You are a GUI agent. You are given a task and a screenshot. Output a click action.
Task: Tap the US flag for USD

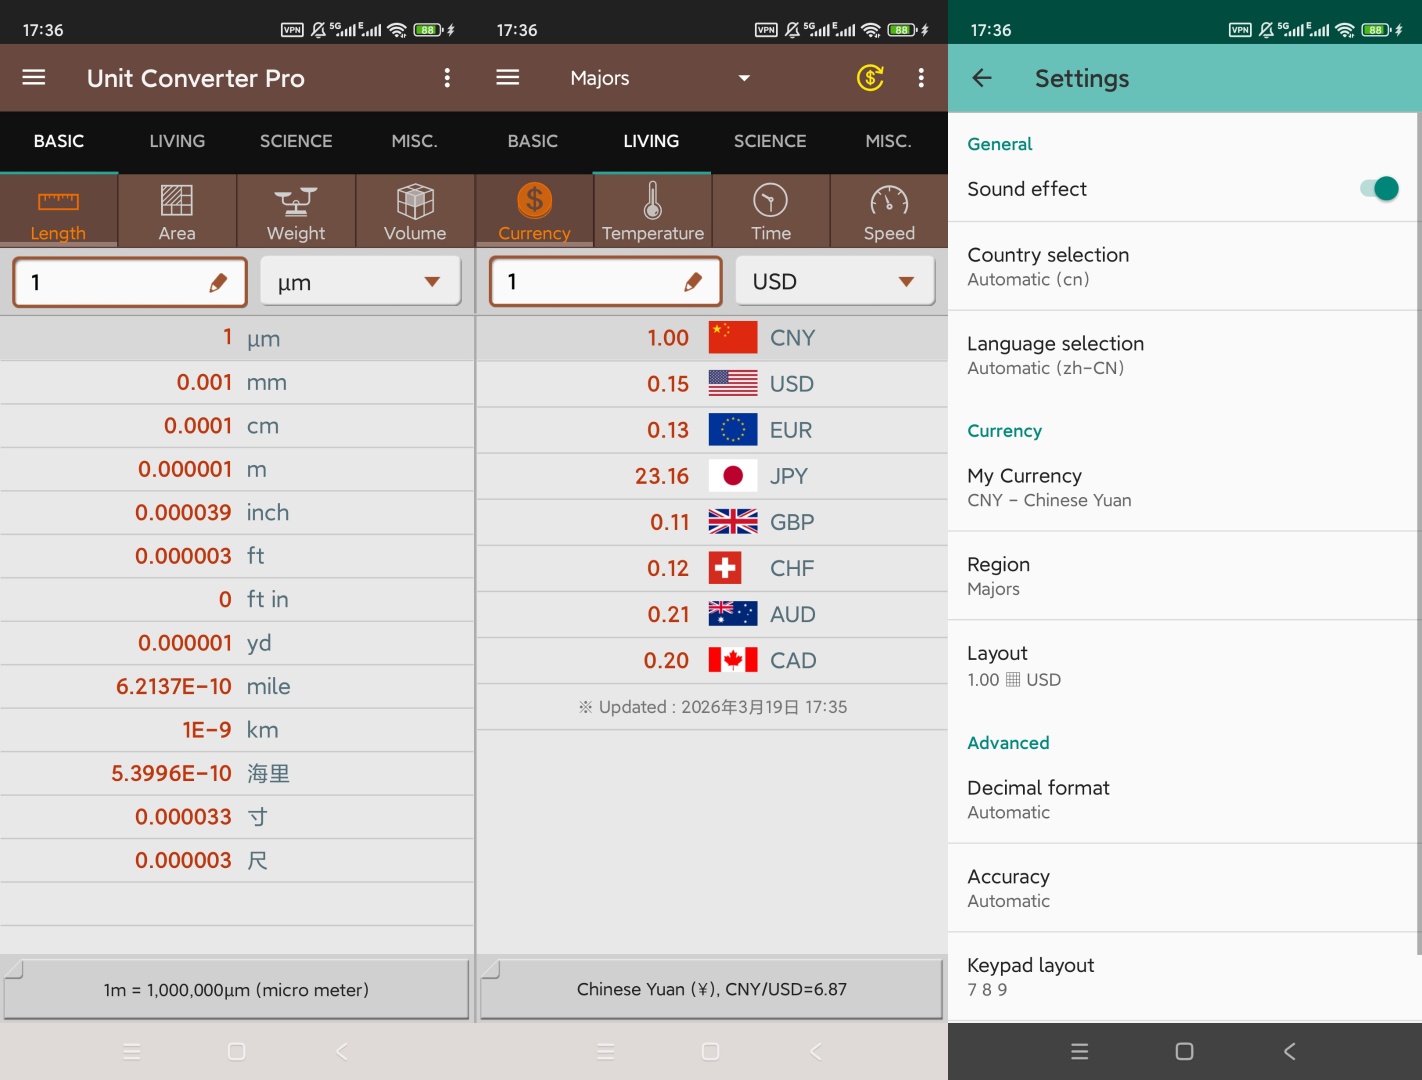click(733, 384)
